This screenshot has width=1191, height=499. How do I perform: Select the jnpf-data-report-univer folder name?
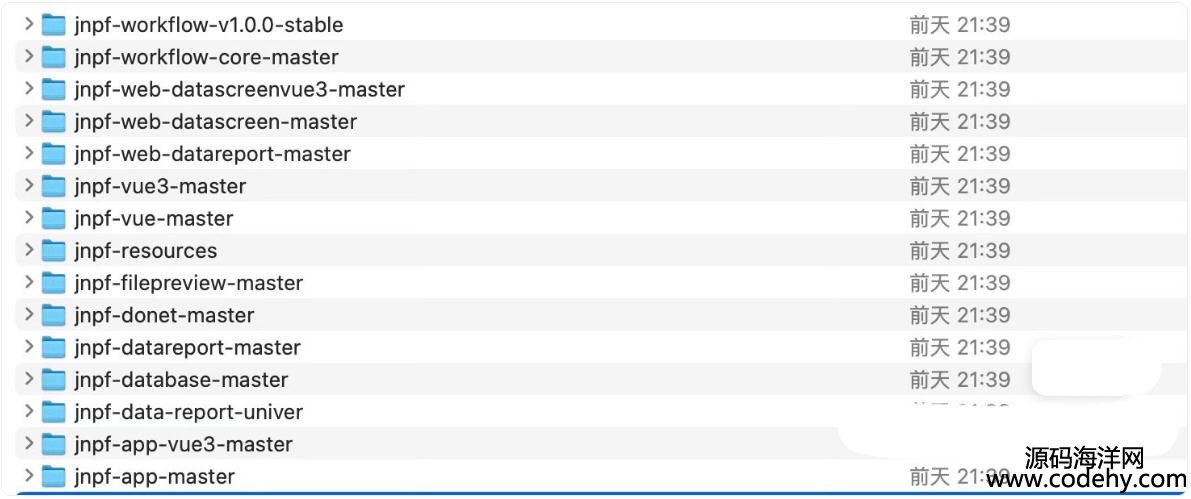pyautogui.click(x=188, y=412)
